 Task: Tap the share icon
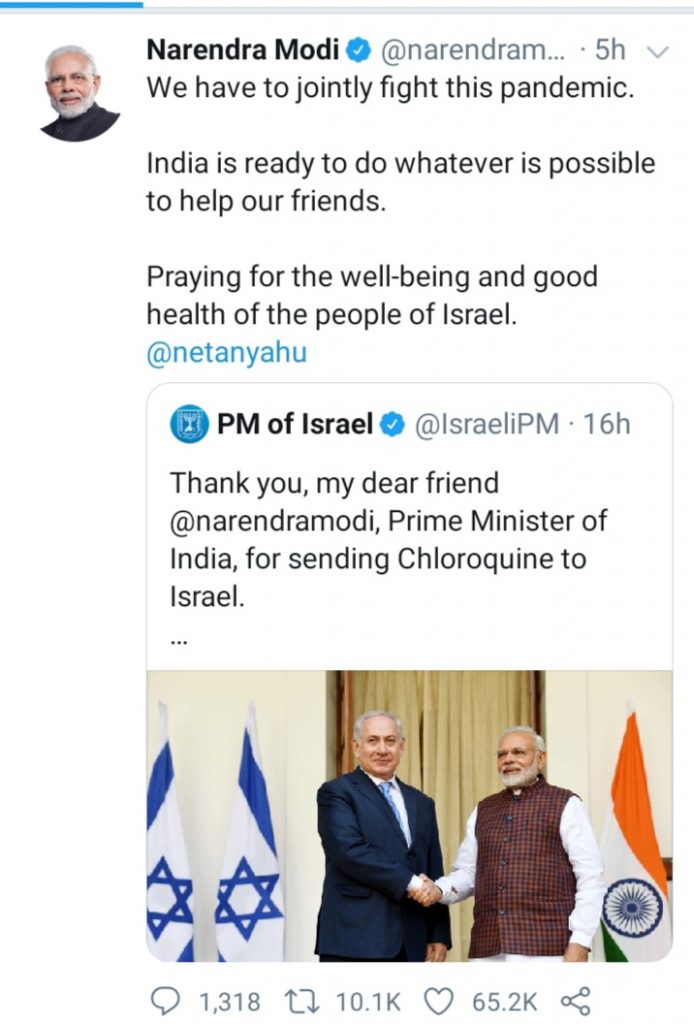click(575, 1000)
